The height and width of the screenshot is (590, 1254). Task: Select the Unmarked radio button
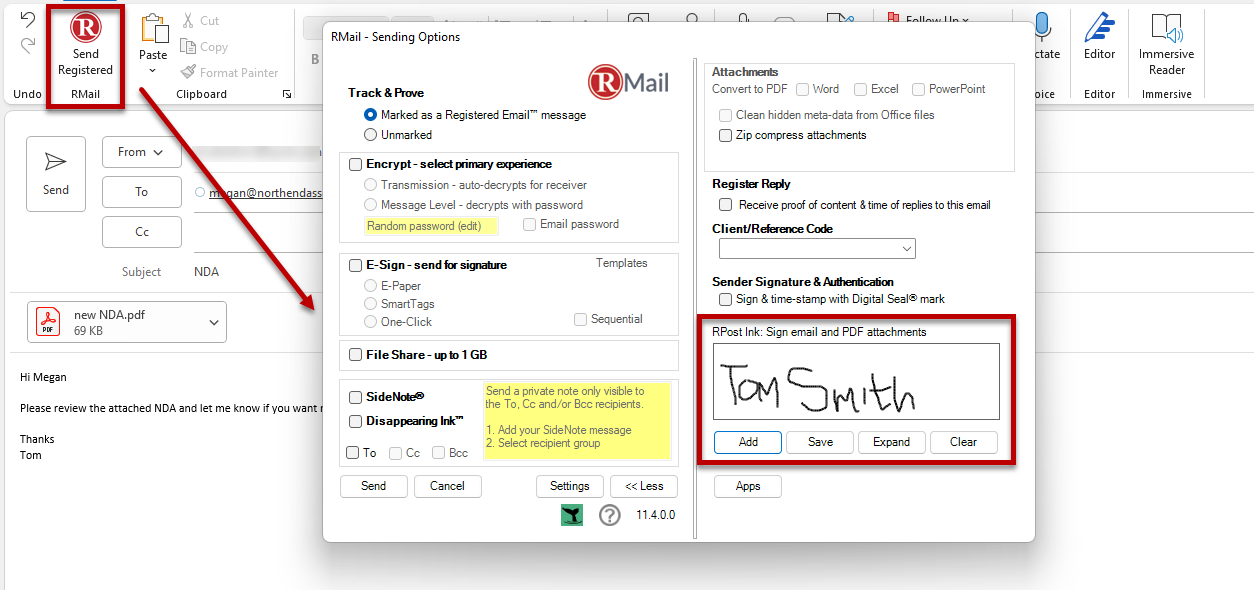371,134
